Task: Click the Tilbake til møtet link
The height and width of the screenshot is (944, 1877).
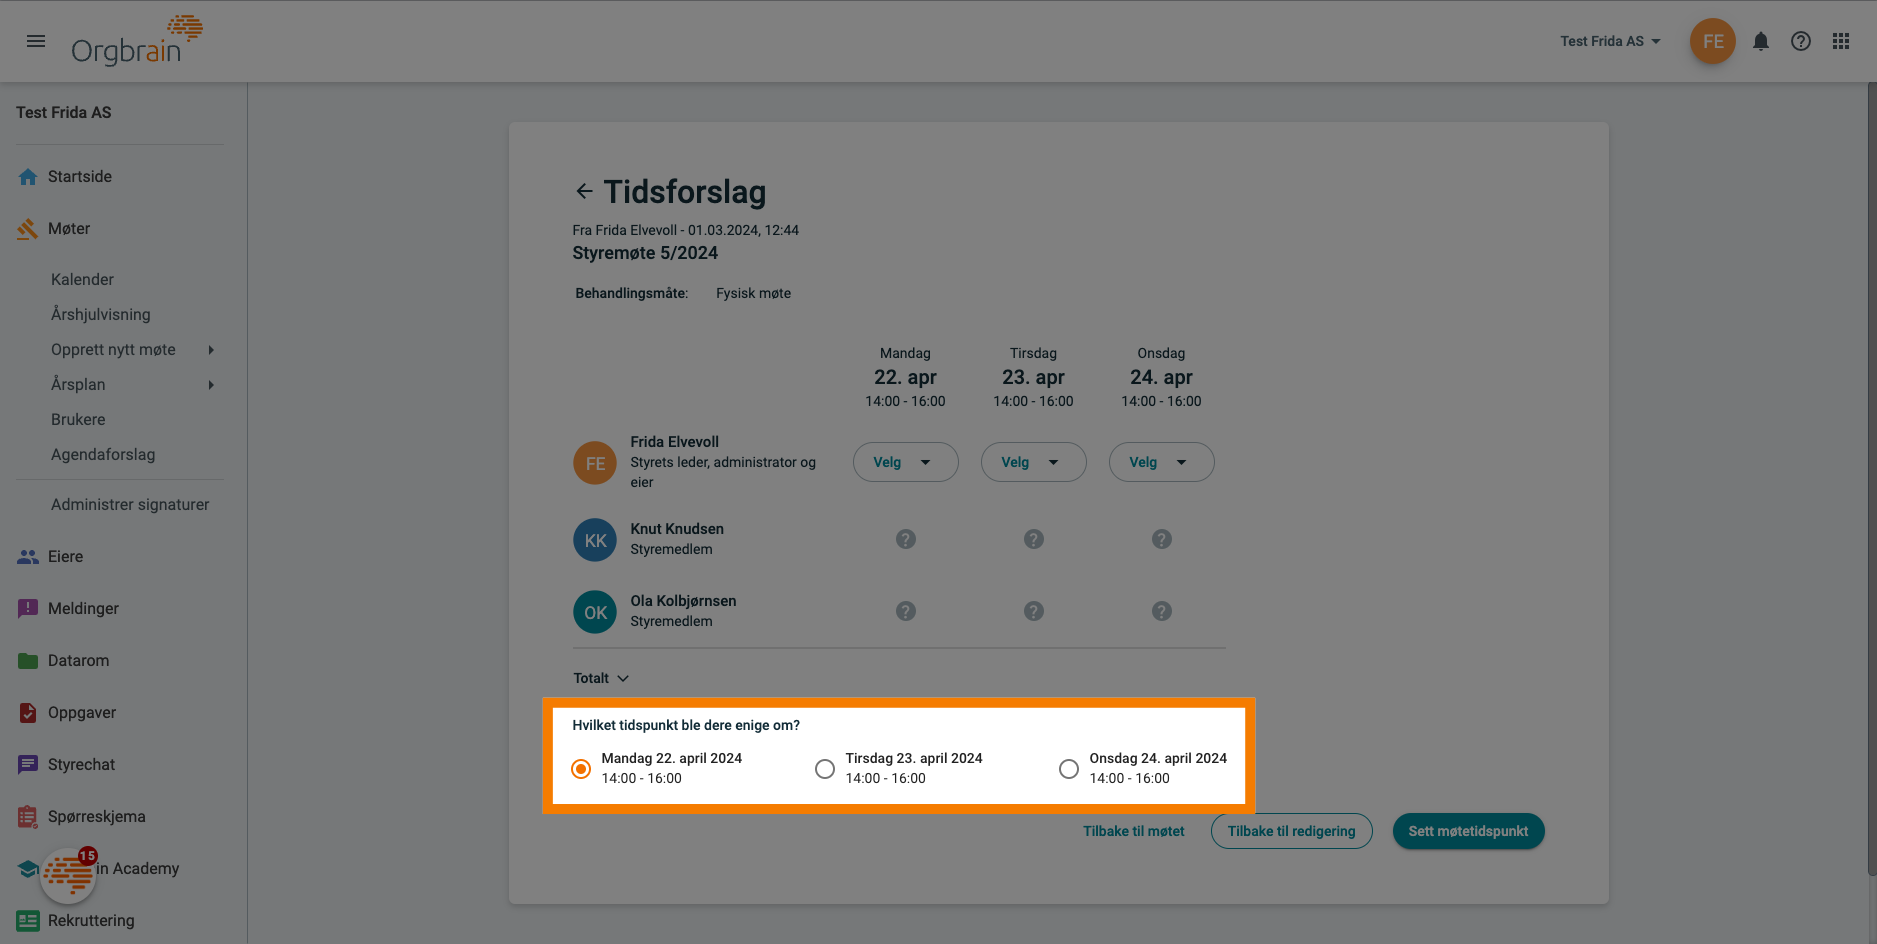Action: pos(1134,831)
